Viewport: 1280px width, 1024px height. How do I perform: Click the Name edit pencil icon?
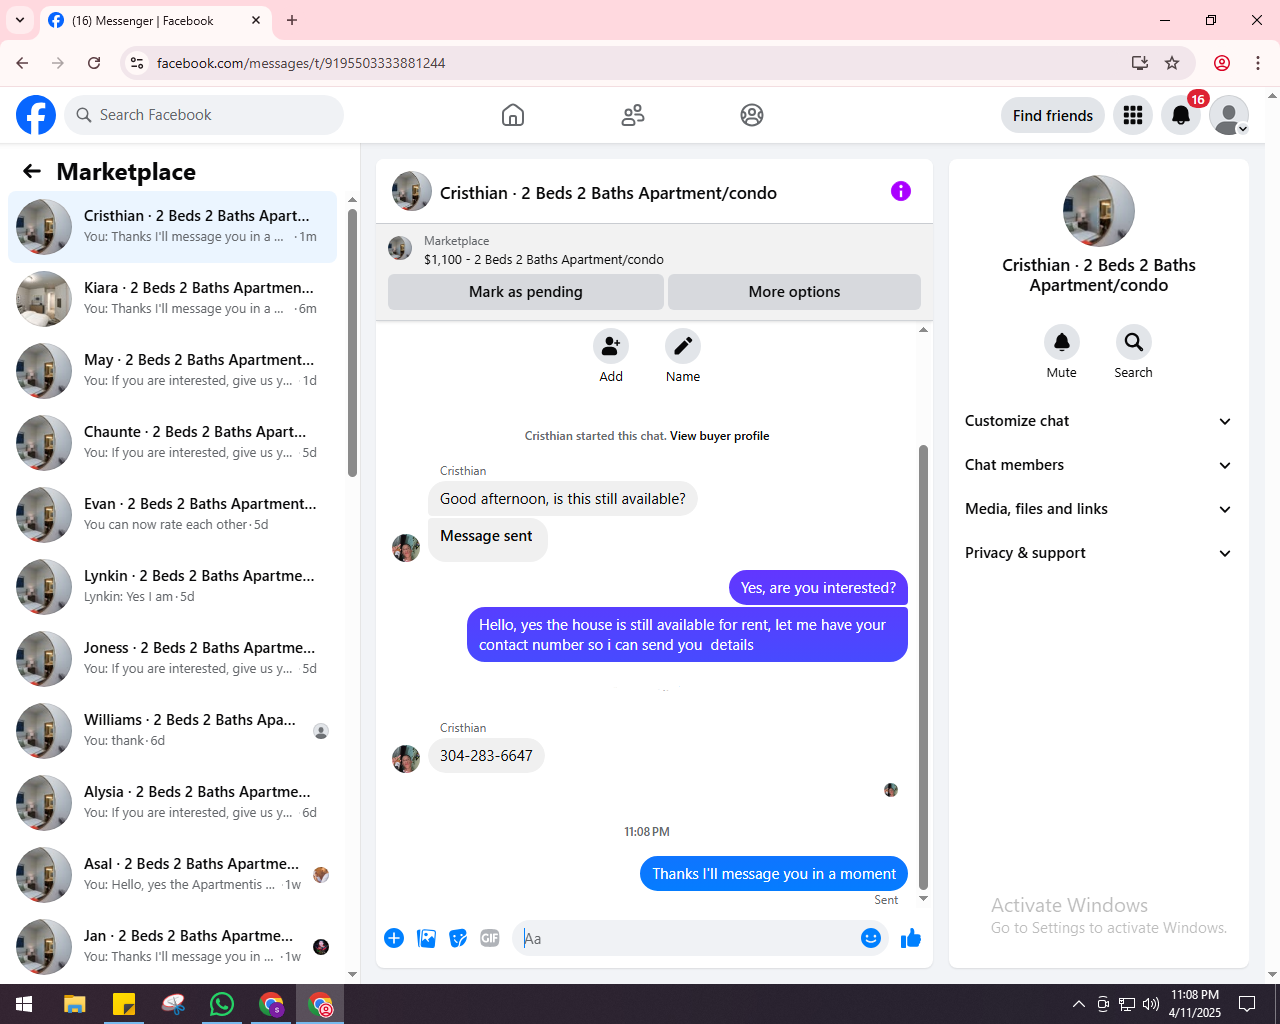click(683, 346)
